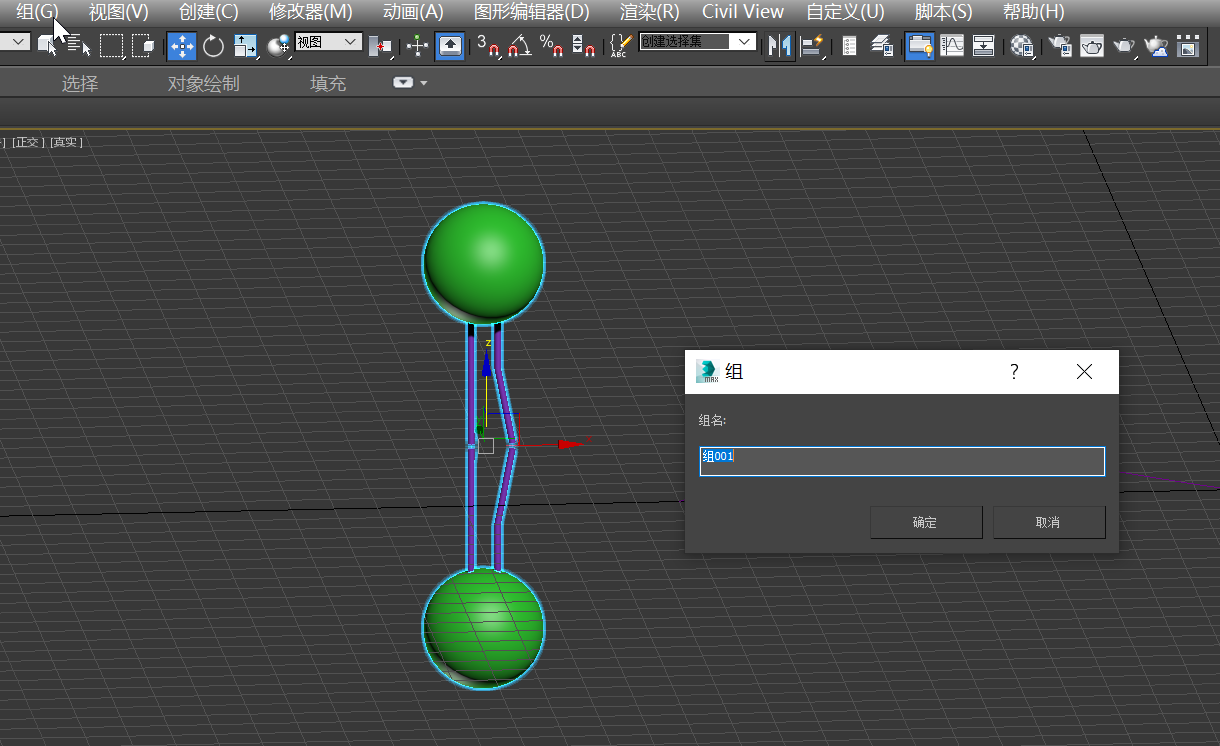Viewport: 1220px width, 746px height.
Task: Activate the Select and Place tool
Action: (x=279, y=45)
